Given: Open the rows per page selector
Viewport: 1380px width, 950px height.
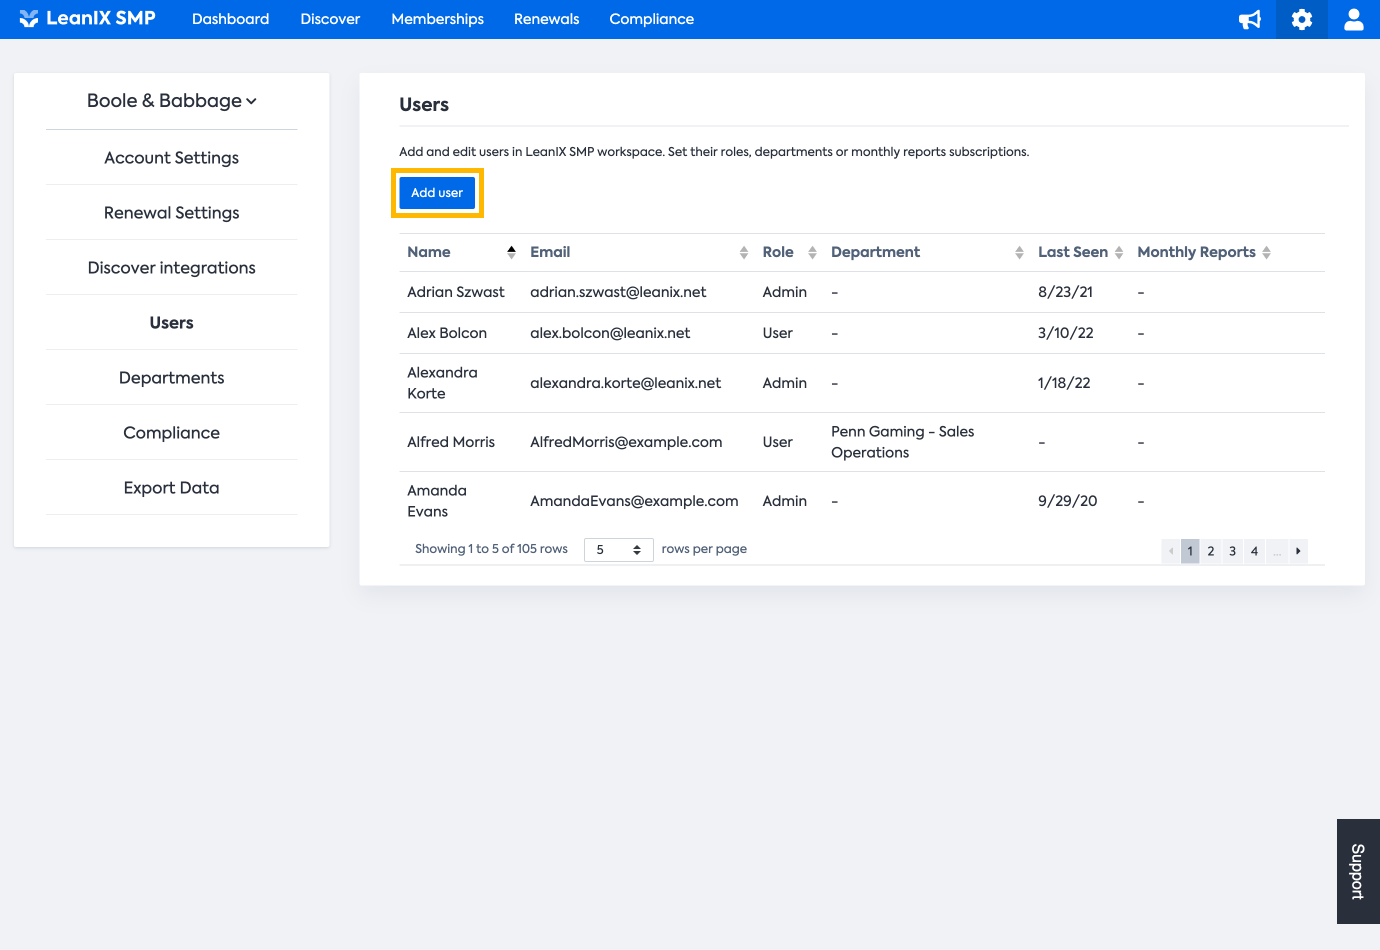Looking at the screenshot, I should pos(619,550).
